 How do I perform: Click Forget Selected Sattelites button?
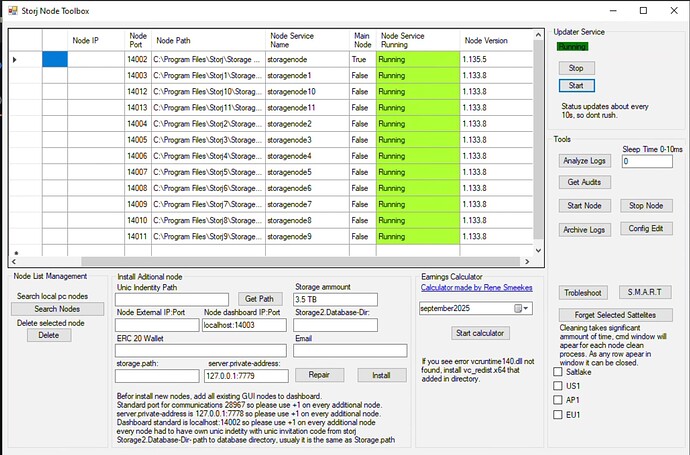[x=615, y=315]
